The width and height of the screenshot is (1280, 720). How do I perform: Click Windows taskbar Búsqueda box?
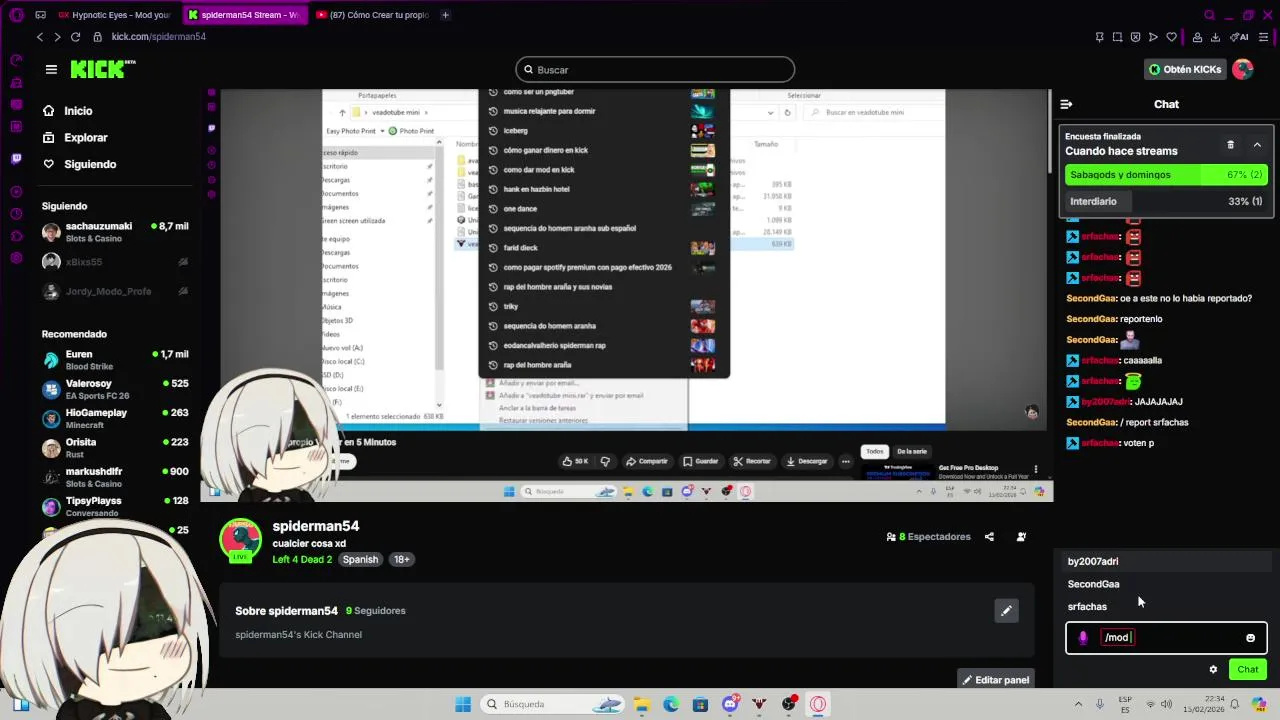coord(553,704)
